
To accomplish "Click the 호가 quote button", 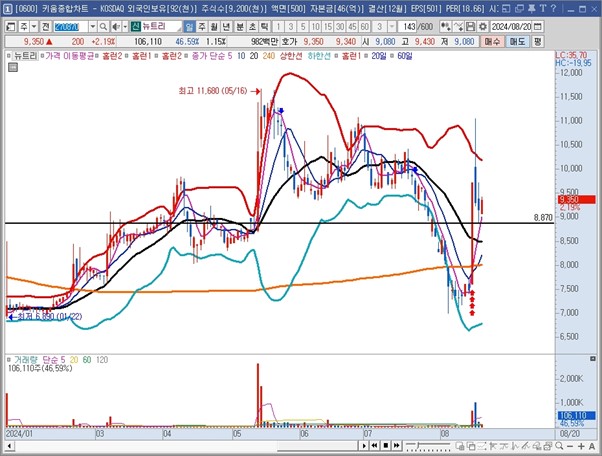I will point(289,41).
